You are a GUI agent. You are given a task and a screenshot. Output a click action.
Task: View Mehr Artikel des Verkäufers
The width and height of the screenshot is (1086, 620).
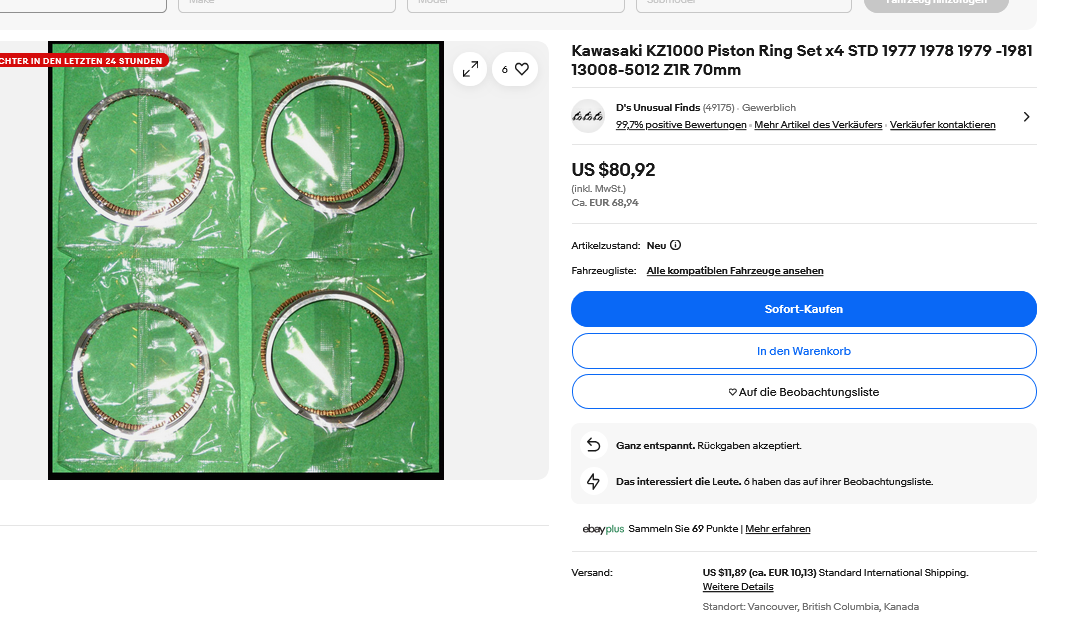(818, 125)
